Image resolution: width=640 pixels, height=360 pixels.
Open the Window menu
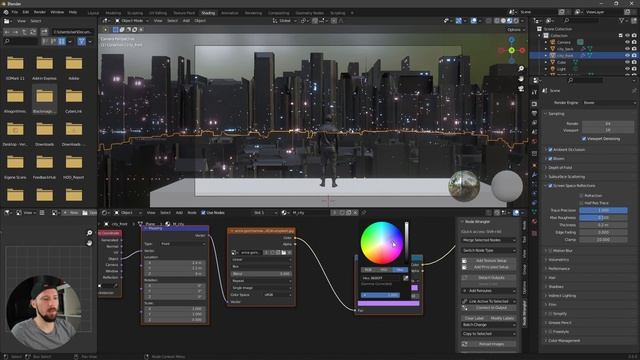click(x=57, y=12)
